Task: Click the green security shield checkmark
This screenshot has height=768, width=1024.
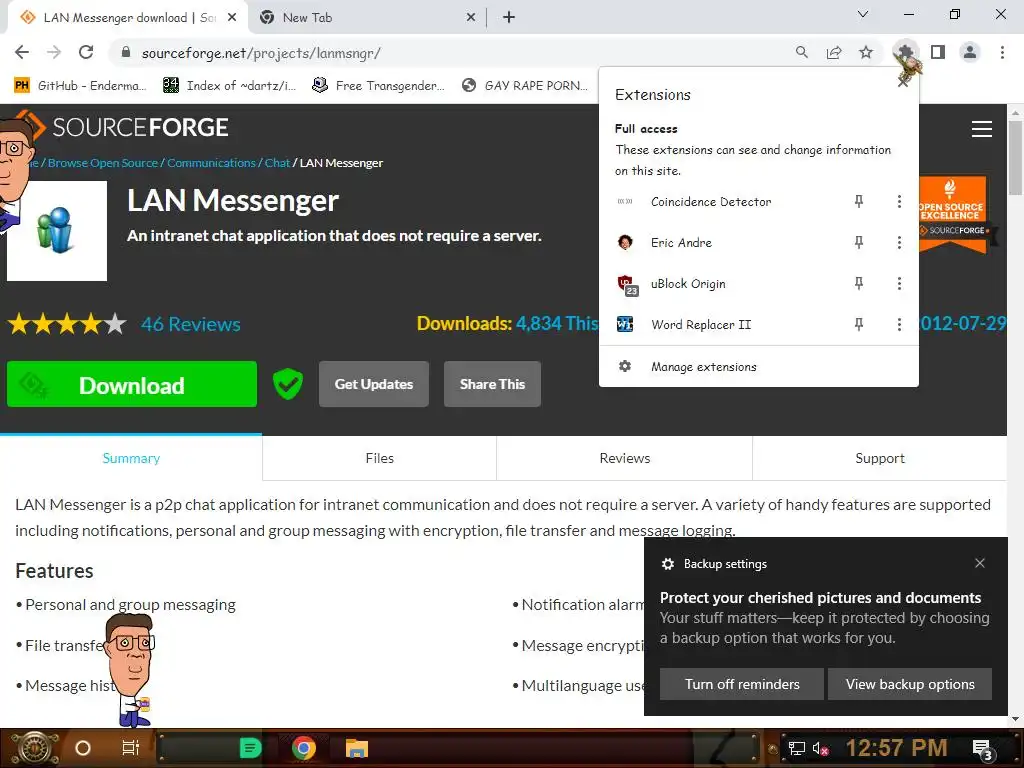Action: coord(287,384)
